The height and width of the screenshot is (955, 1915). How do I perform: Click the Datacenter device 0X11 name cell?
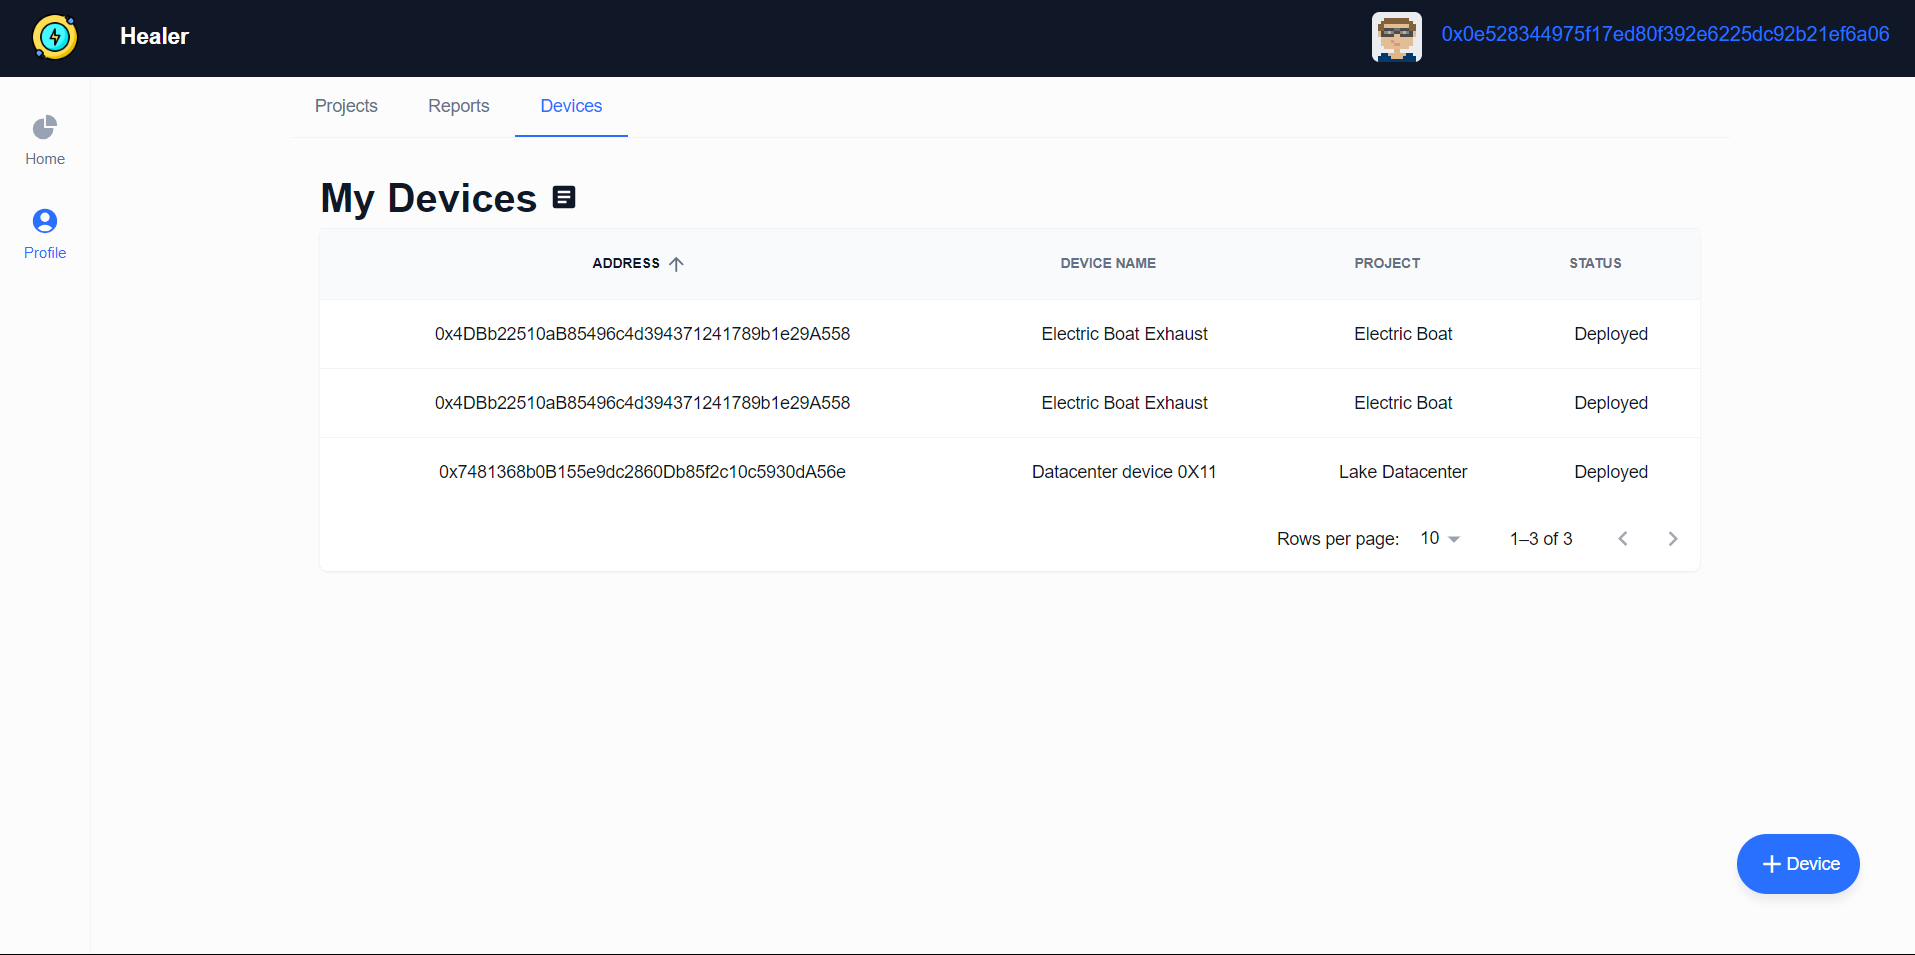[1124, 472]
